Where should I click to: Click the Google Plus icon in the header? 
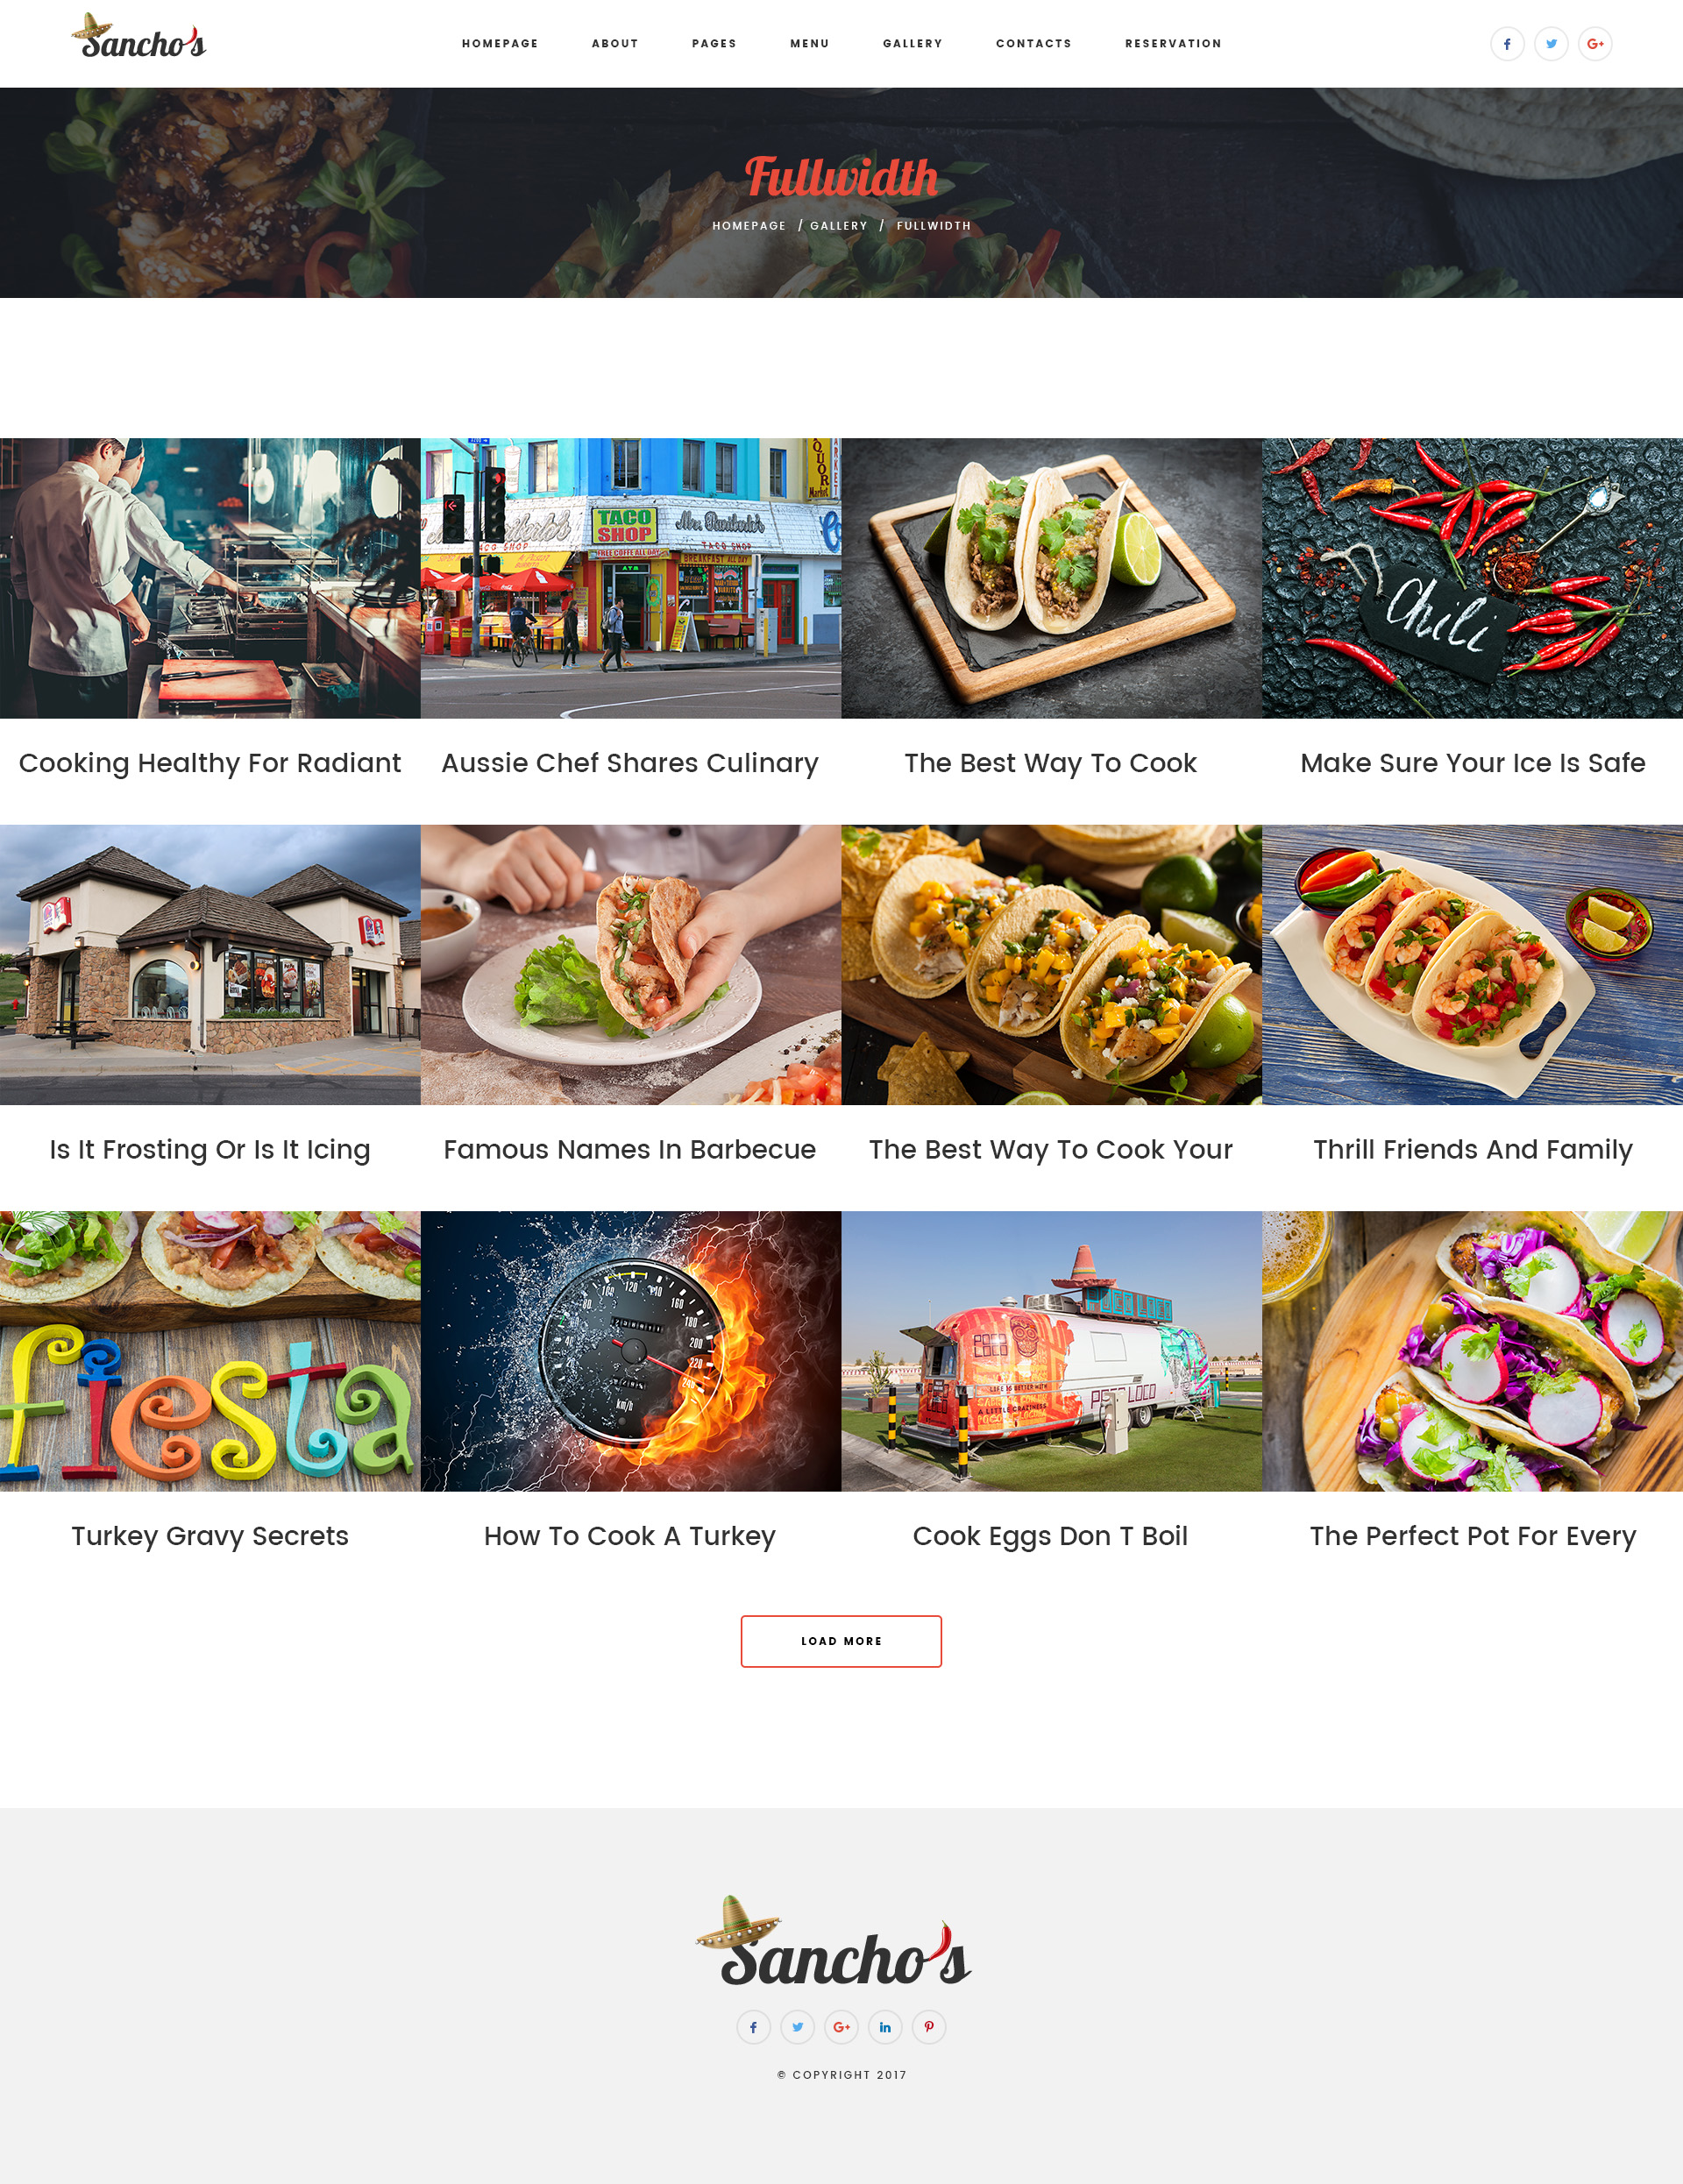click(x=1595, y=44)
